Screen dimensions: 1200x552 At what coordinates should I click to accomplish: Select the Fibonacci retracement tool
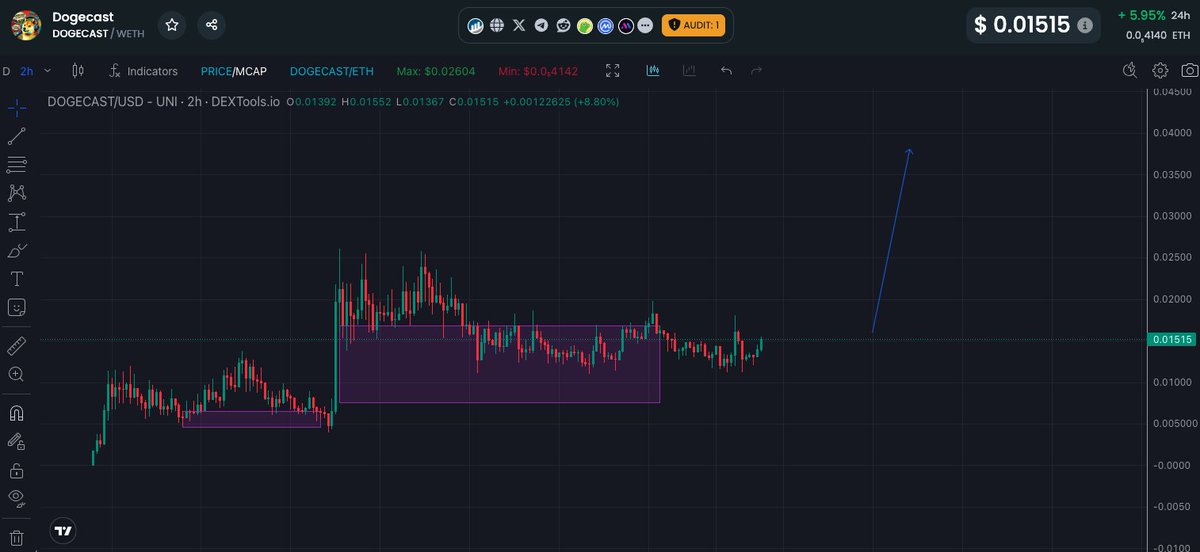(16, 165)
